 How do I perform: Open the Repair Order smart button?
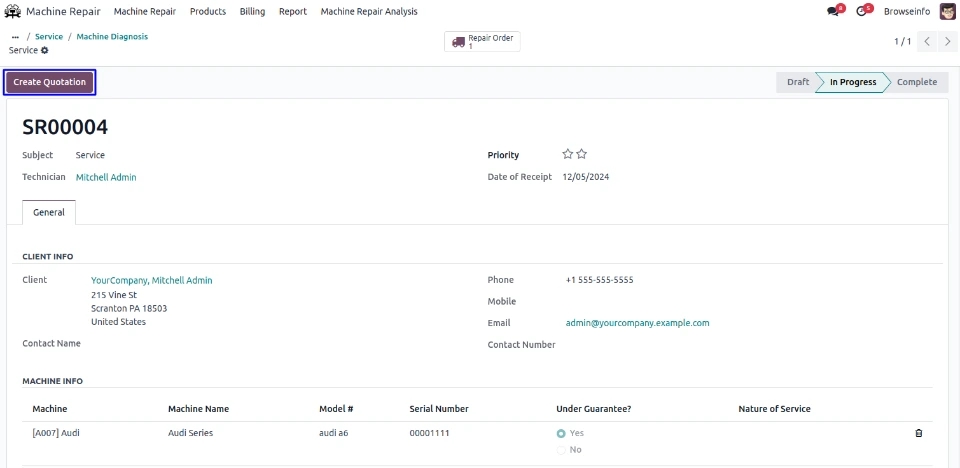pos(483,42)
